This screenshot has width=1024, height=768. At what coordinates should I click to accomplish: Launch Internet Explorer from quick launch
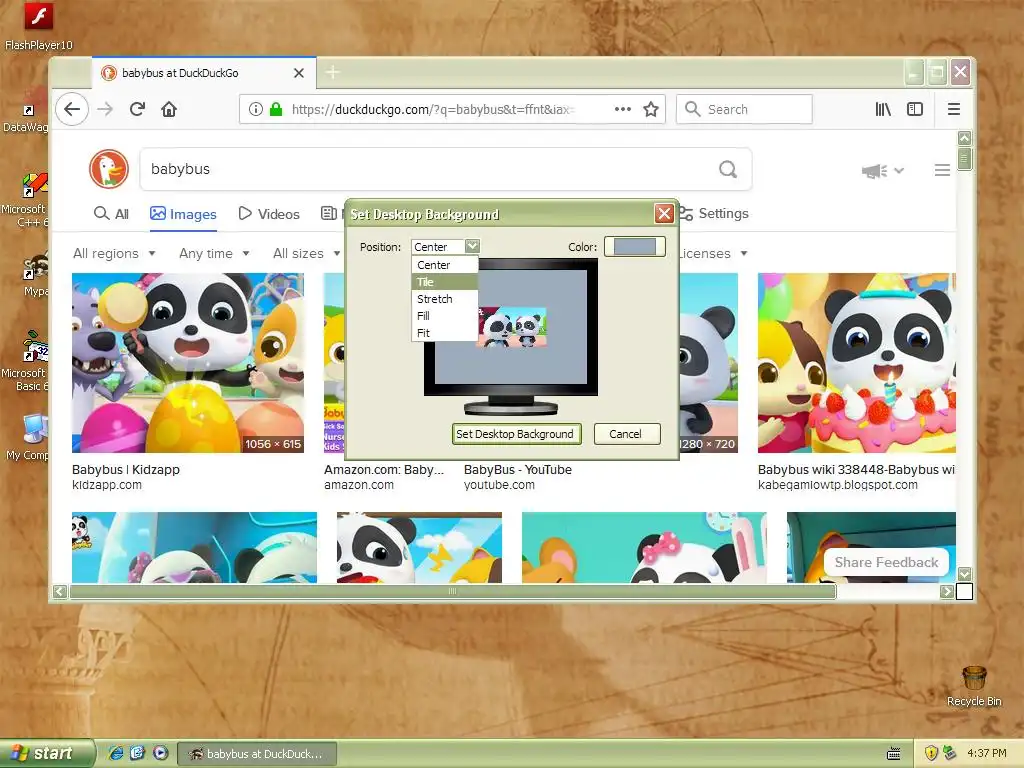click(x=116, y=753)
